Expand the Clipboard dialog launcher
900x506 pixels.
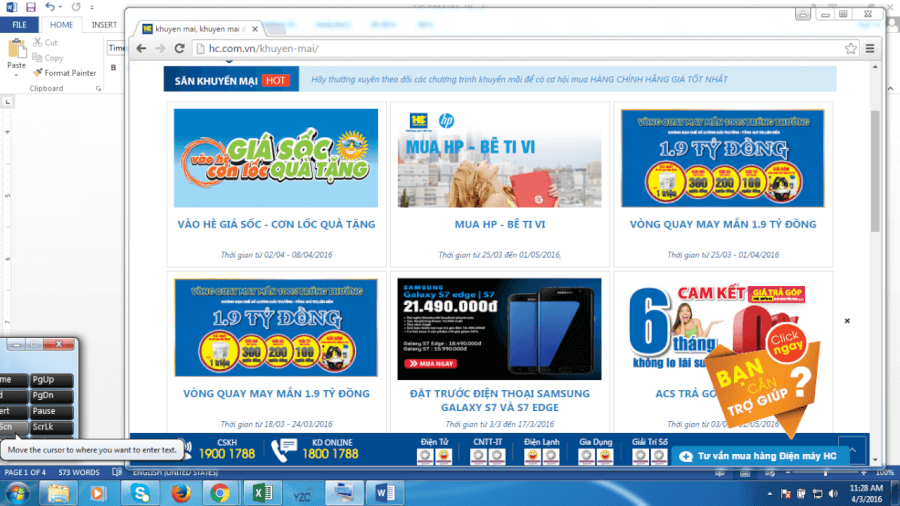[x=96, y=88]
